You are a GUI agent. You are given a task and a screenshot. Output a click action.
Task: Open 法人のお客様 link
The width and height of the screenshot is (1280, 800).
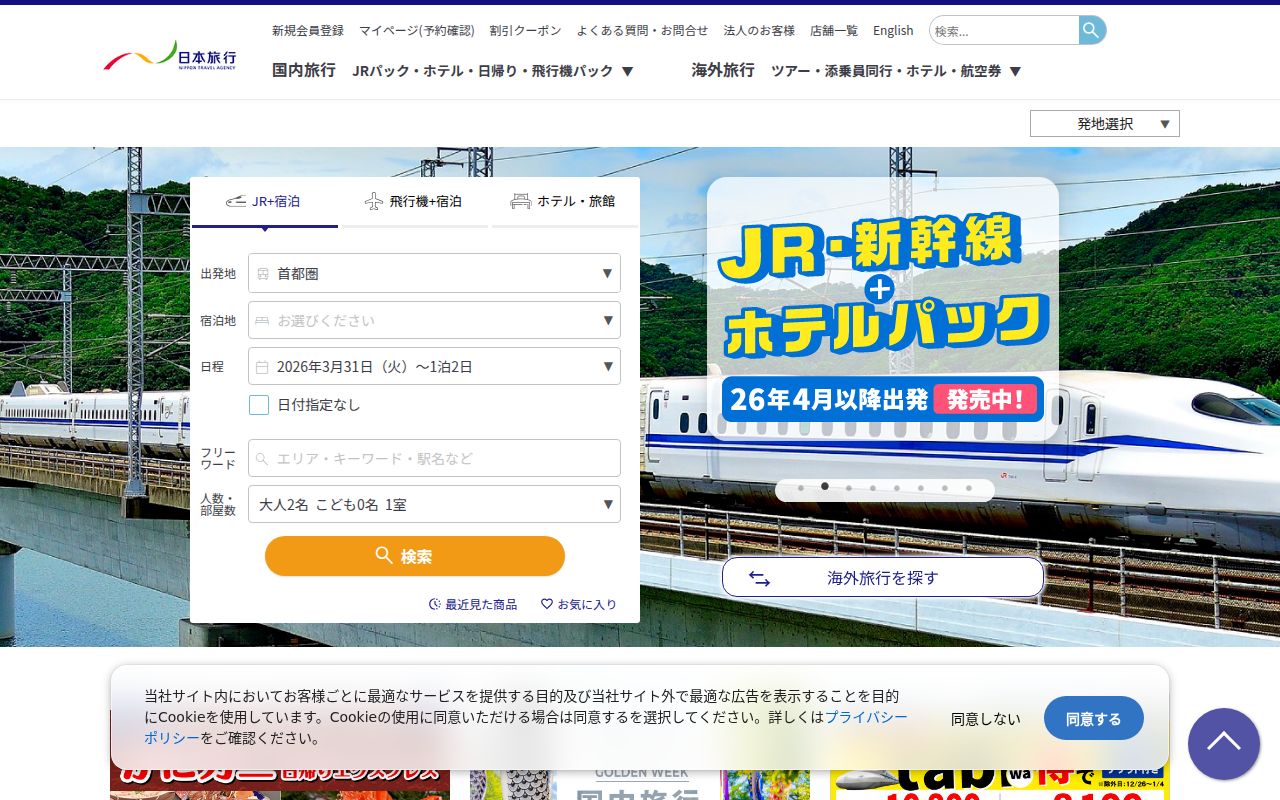759,31
